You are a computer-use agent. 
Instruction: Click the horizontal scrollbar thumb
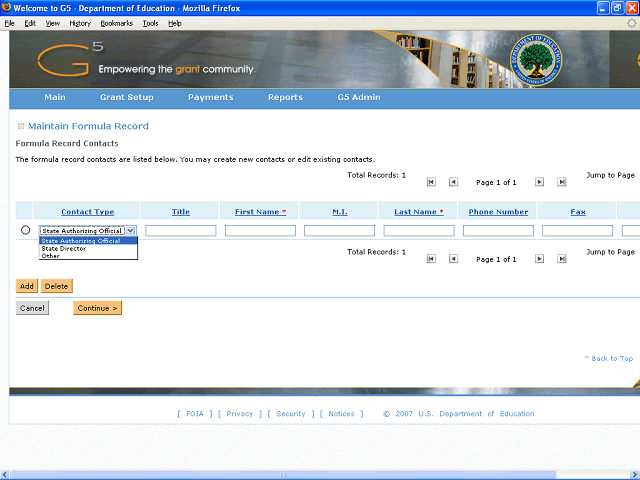pyautogui.click(x=284, y=475)
